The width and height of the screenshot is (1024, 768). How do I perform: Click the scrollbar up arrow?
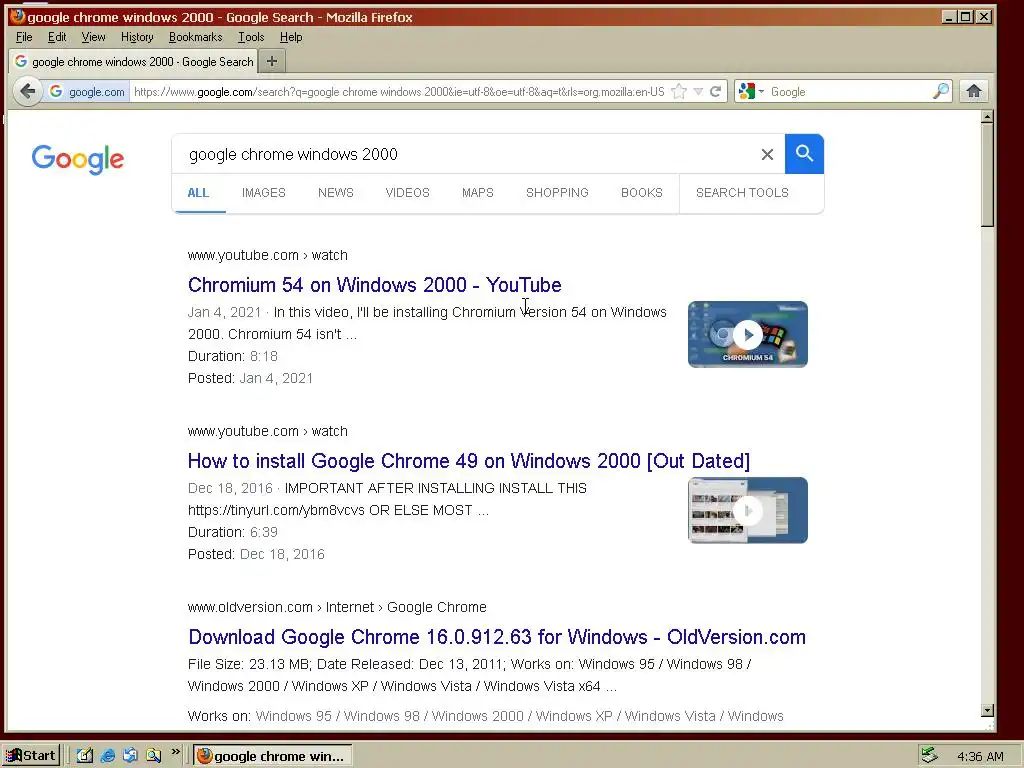(987, 118)
